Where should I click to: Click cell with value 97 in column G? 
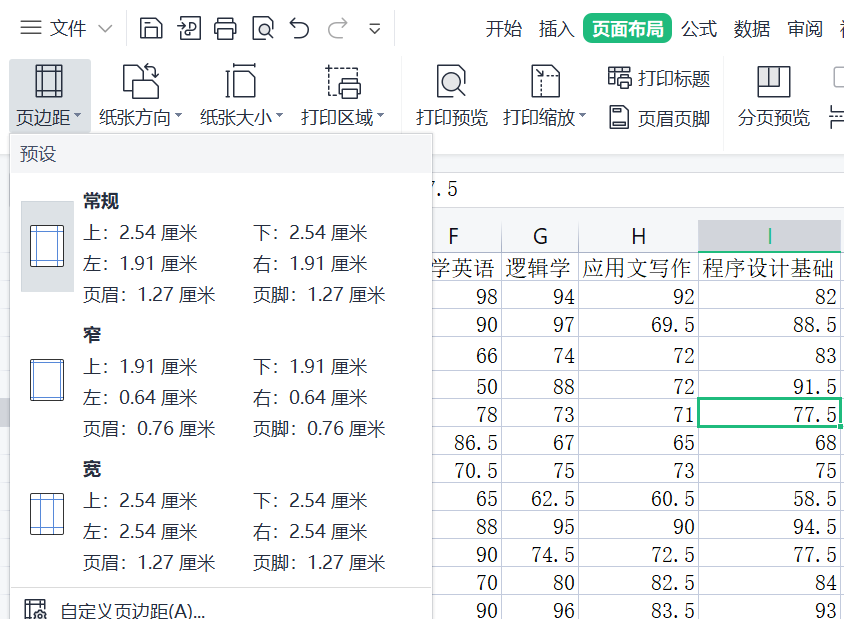pos(540,325)
